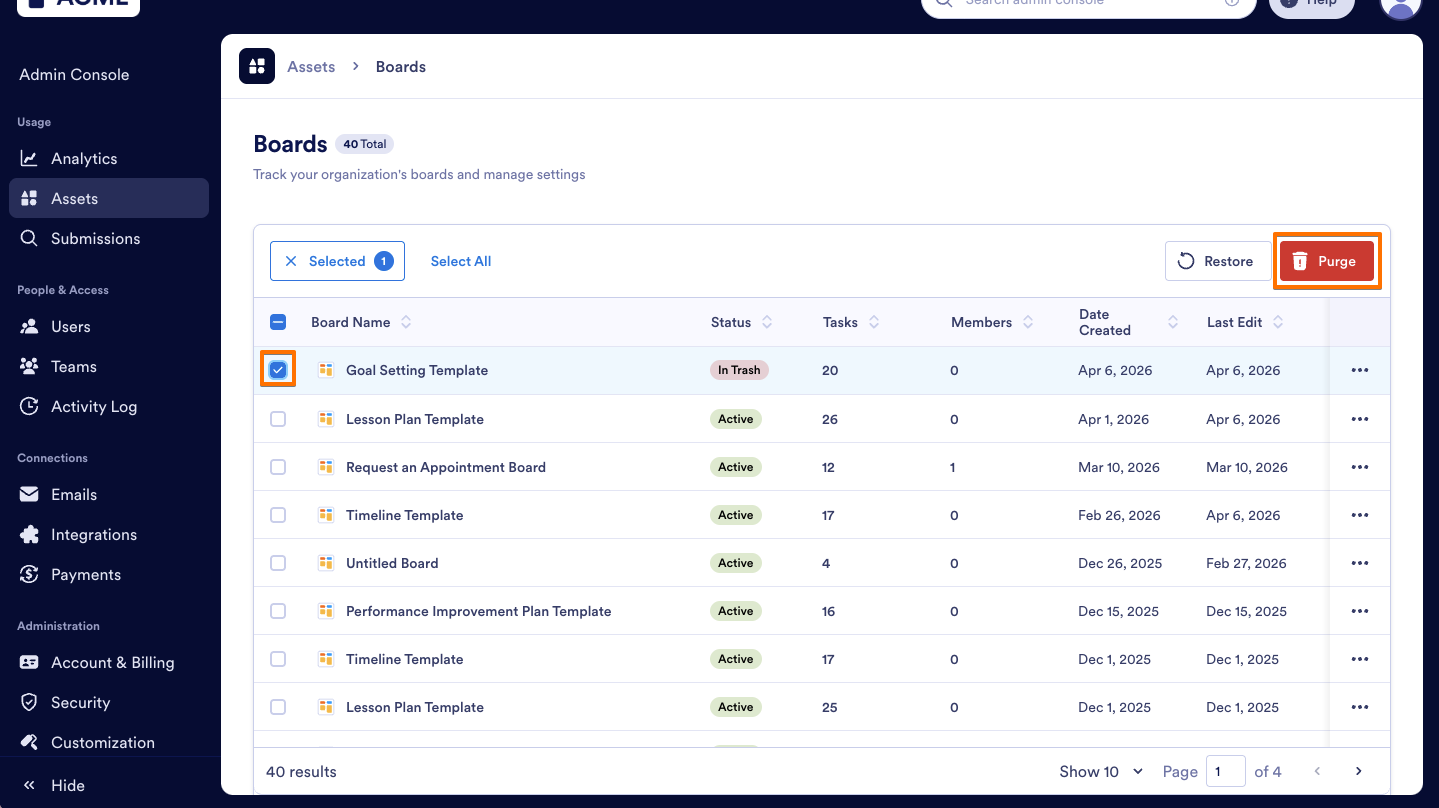
Task: Click the Restore button
Action: [1218, 260]
